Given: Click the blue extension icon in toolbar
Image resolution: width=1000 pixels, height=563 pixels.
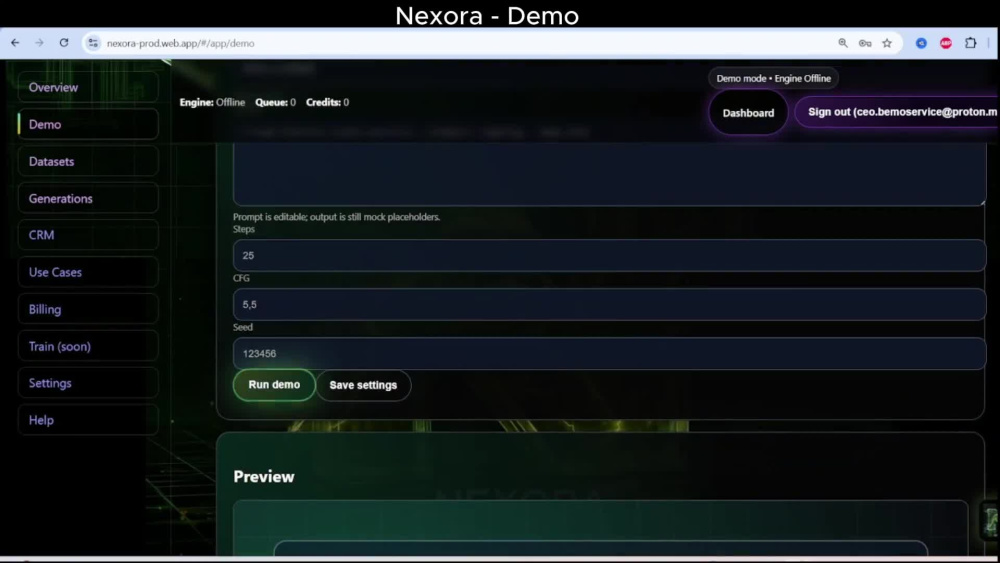Looking at the screenshot, I should click(x=922, y=43).
